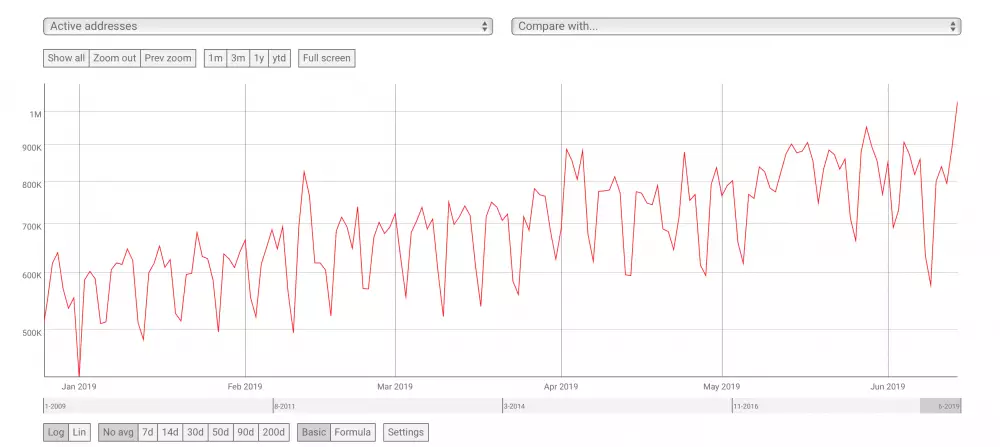Select the Basic tab

pyautogui.click(x=314, y=432)
